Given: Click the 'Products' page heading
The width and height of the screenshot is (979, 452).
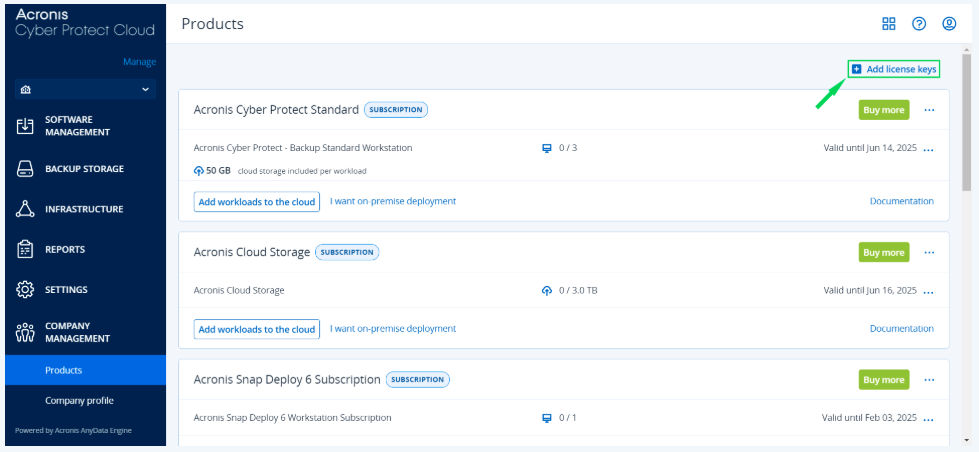Looking at the screenshot, I should 212,24.
